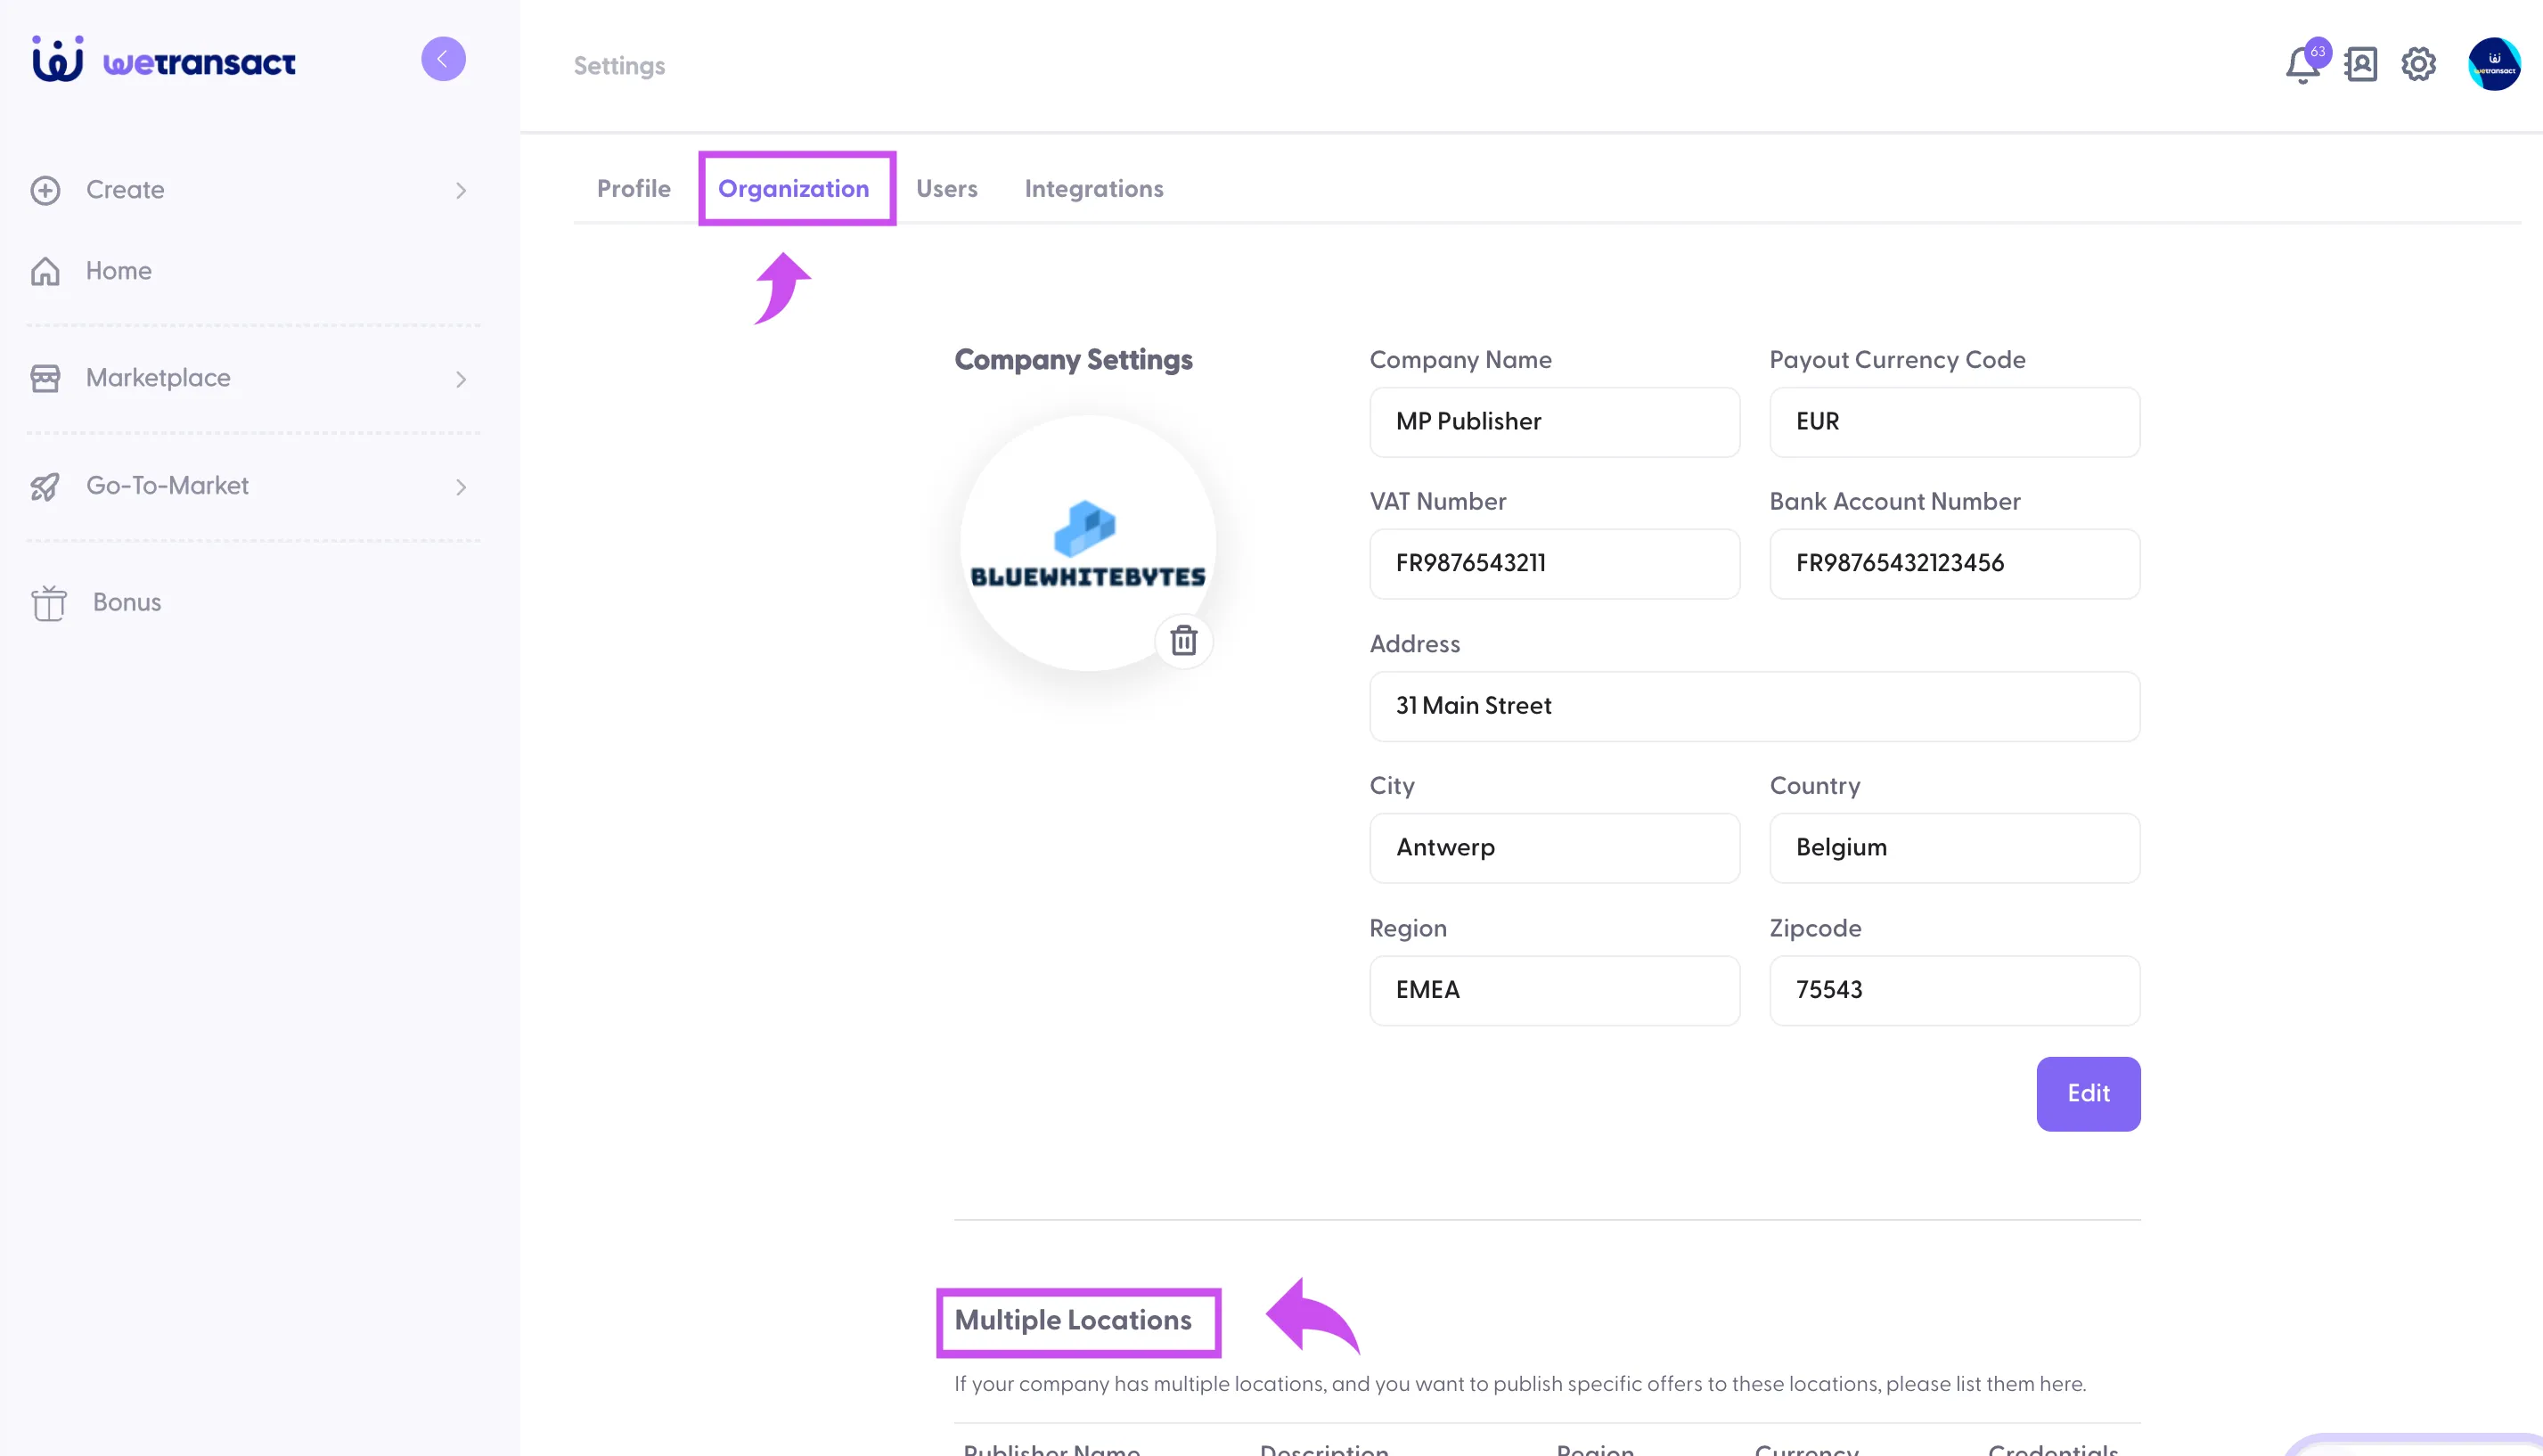Click the Bonus gift icon
This screenshot has width=2543, height=1456.
point(48,603)
